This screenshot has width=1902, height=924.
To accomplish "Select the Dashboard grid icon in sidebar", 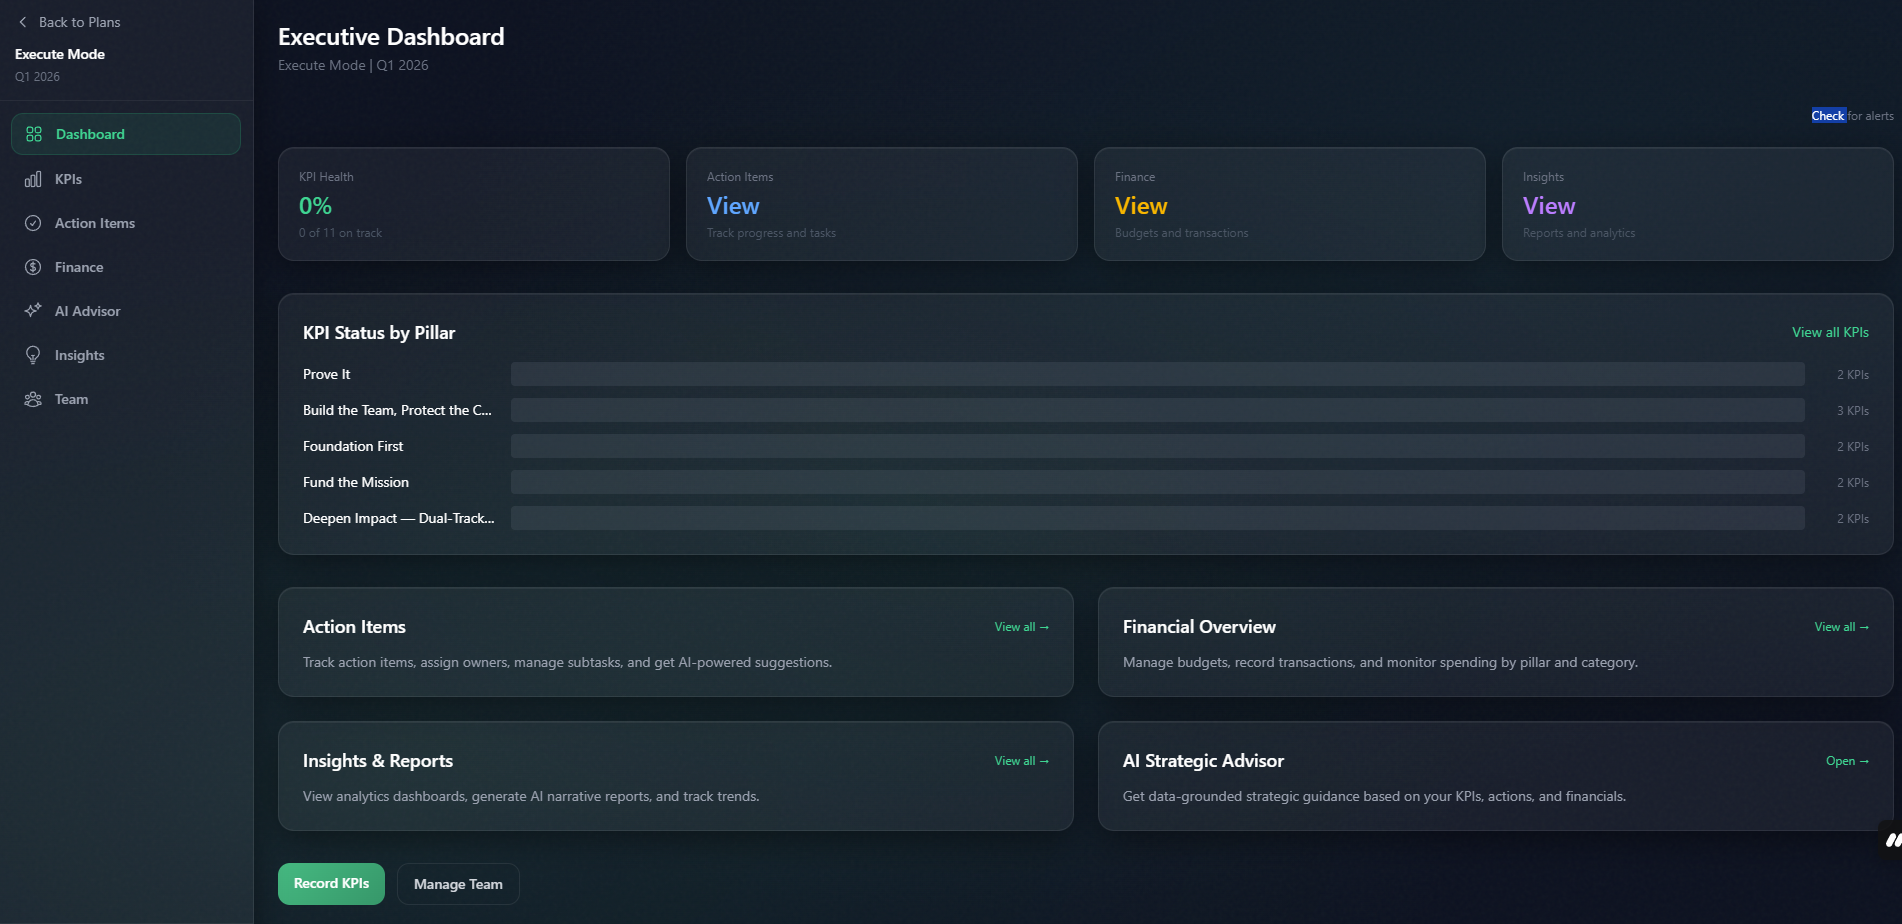I will point(33,133).
